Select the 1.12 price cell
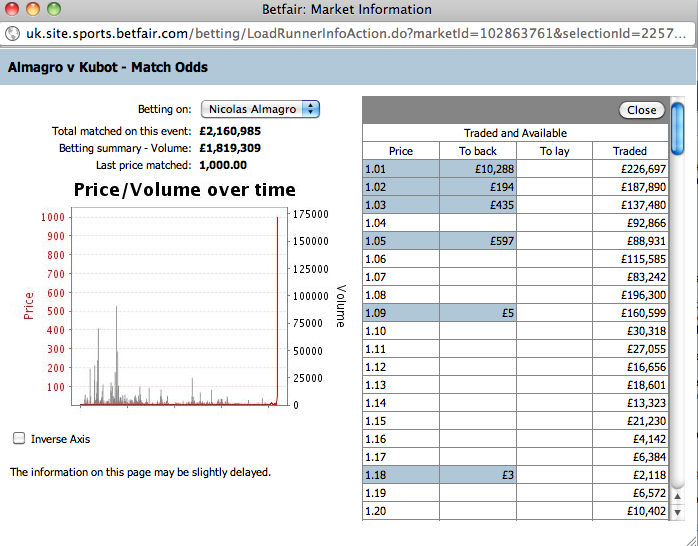The width and height of the screenshot is (698, 546). [401, 367]
